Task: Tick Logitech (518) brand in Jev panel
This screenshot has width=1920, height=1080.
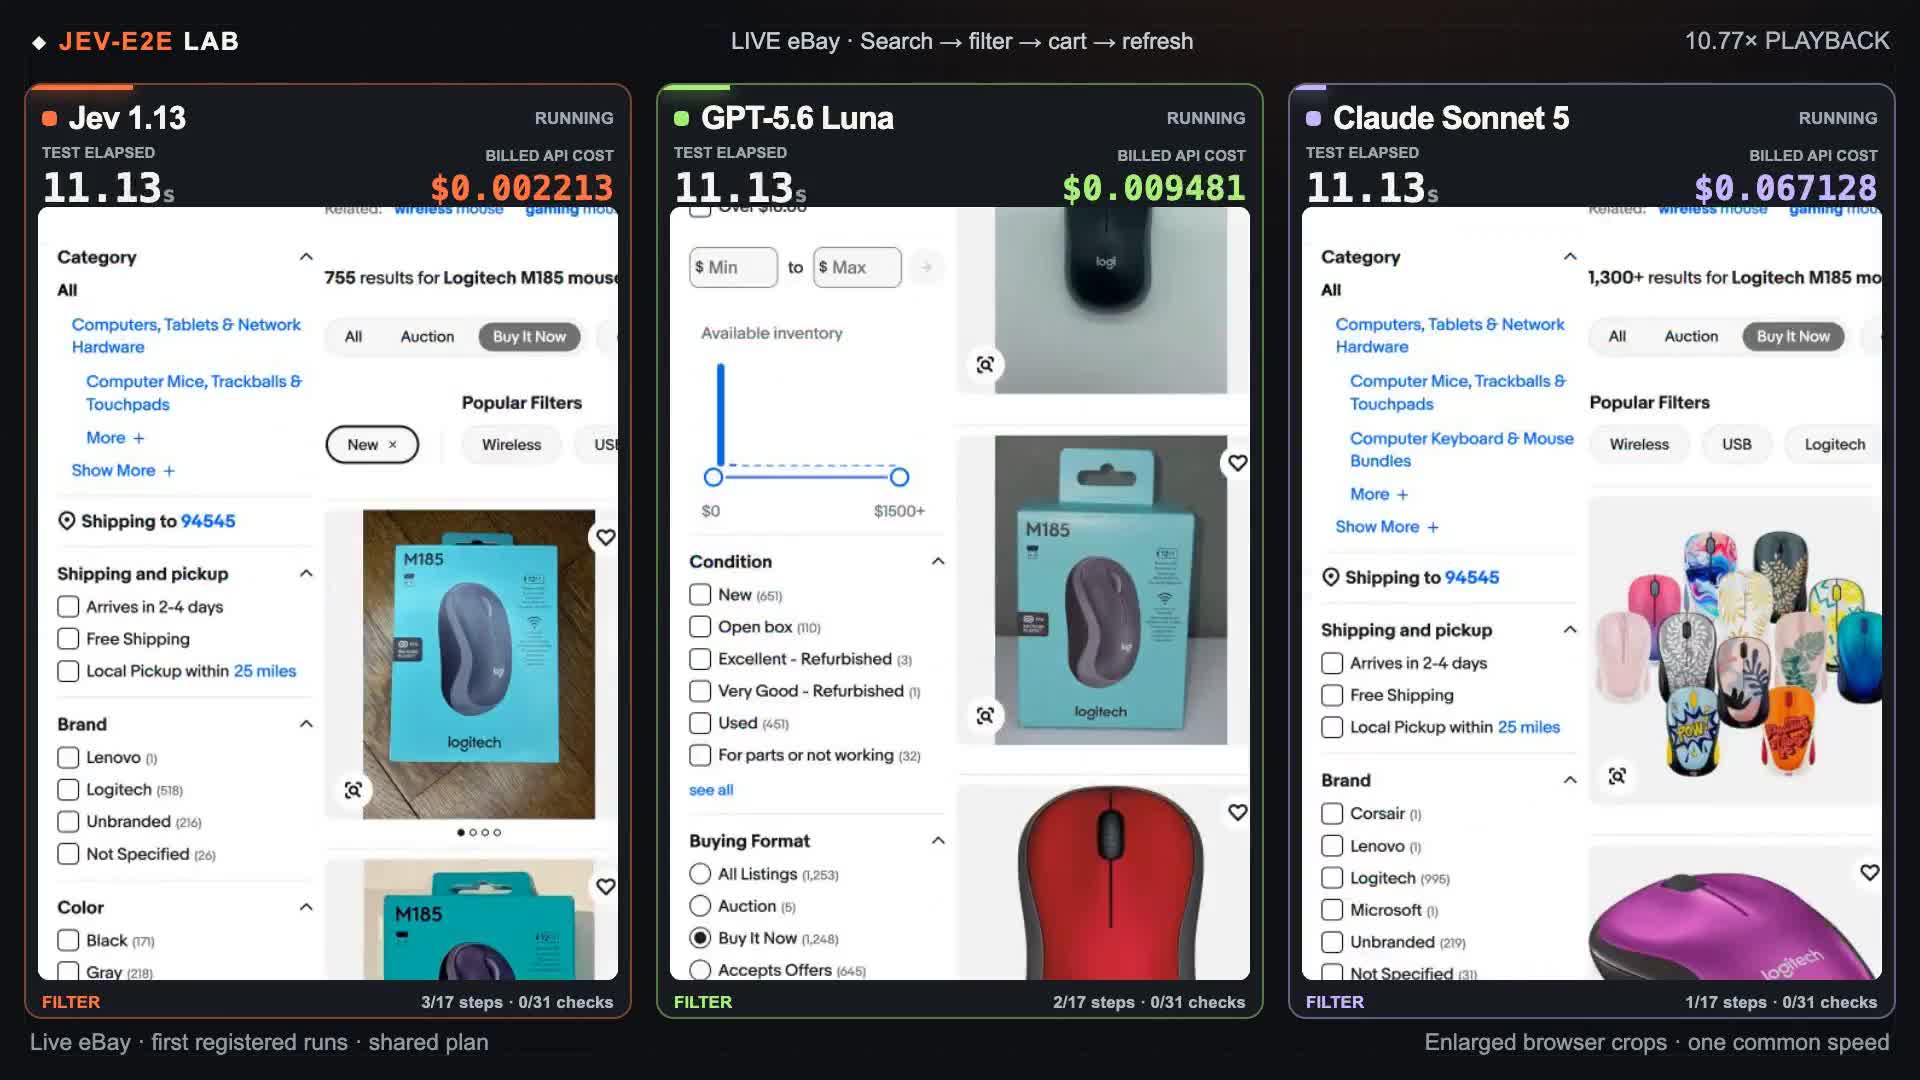Action: [x=68, y=790]
